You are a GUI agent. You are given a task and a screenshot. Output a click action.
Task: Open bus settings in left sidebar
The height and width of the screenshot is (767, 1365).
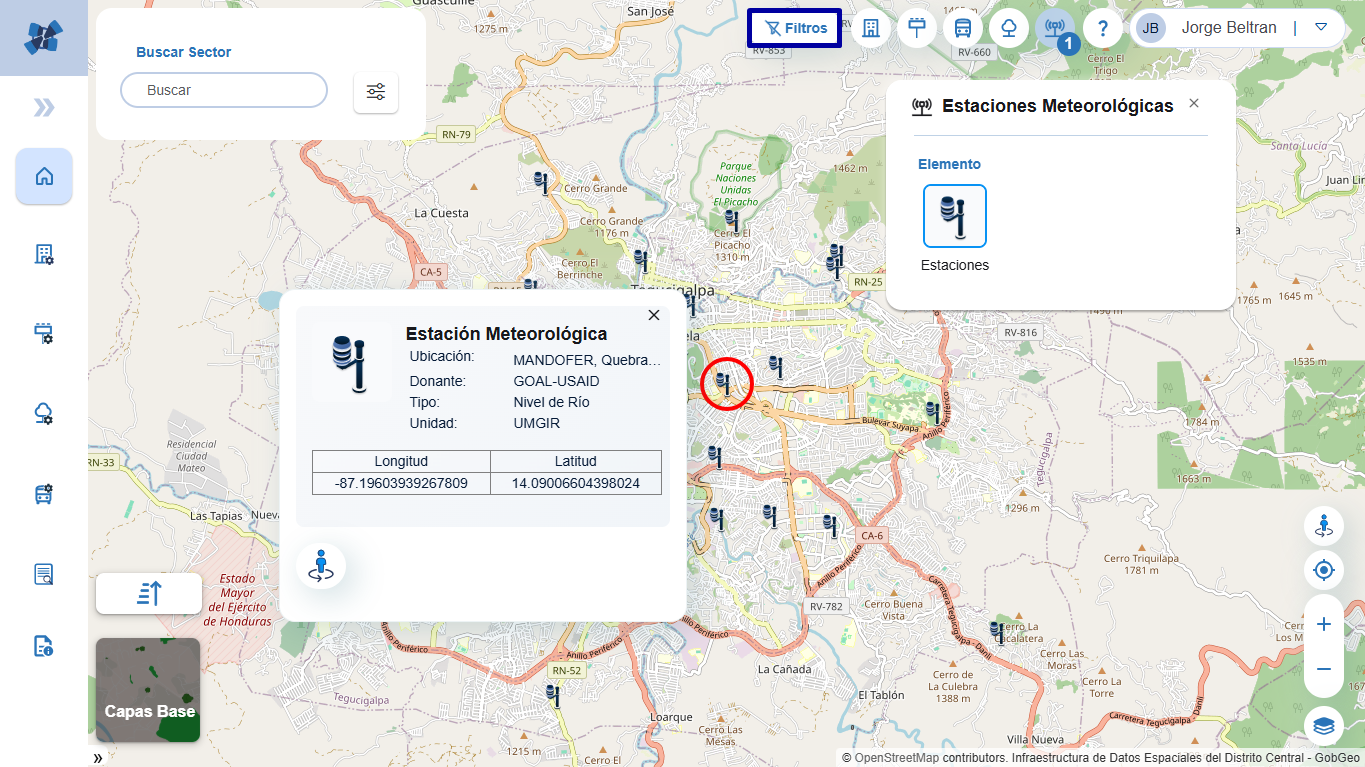coord(44,493)
